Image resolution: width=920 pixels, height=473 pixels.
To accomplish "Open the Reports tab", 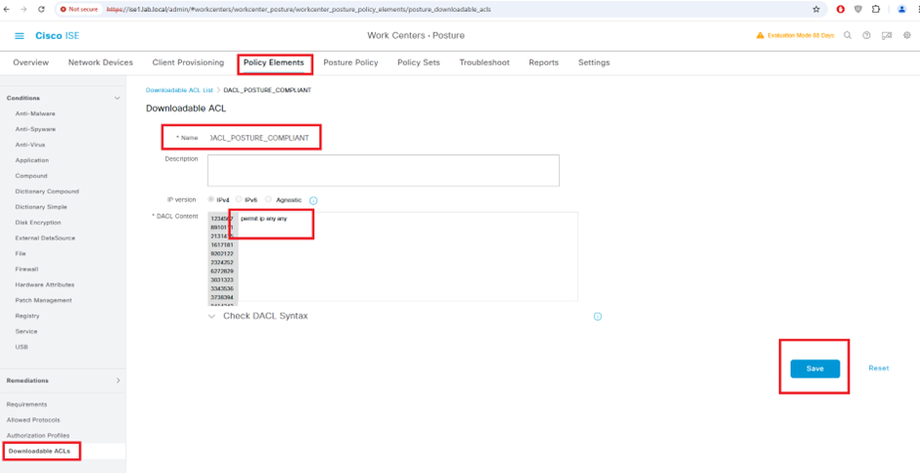I will coord(543,62).
